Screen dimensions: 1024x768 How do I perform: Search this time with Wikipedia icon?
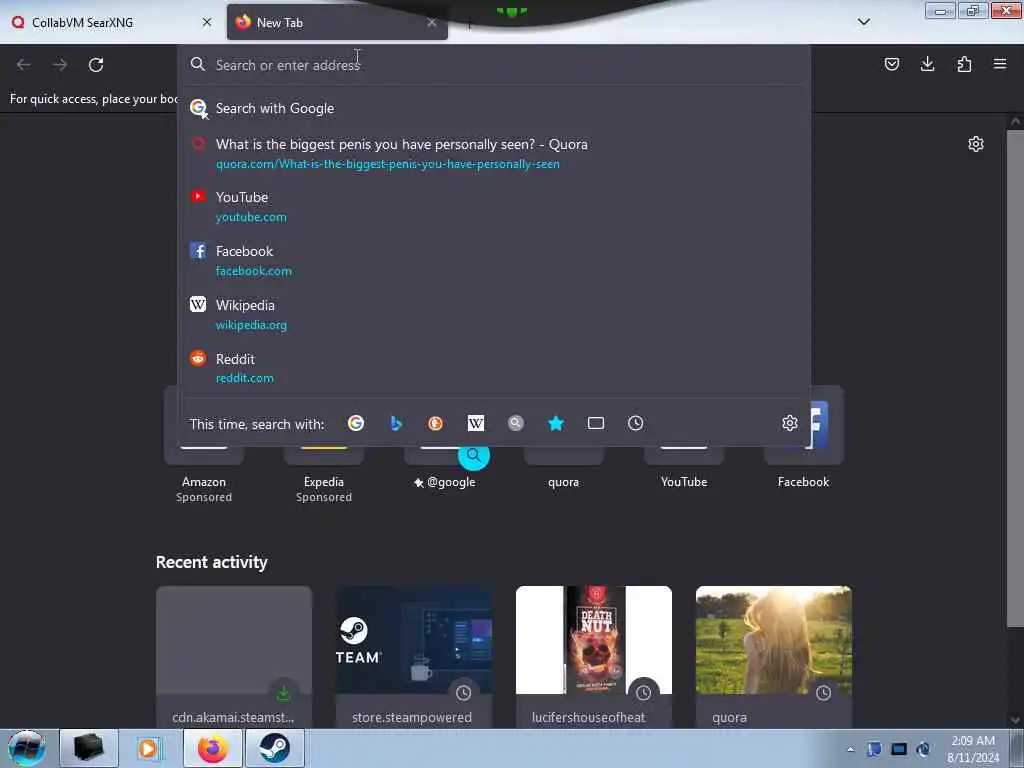(475, 423)
